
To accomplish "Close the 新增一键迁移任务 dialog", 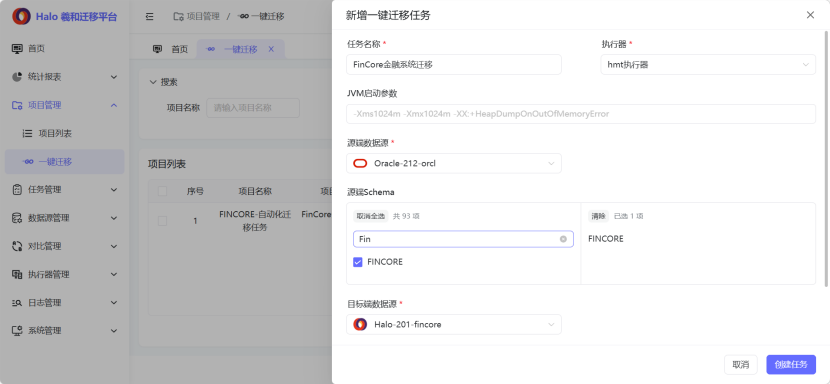I will pyautogui.click(x=810, y=15).
